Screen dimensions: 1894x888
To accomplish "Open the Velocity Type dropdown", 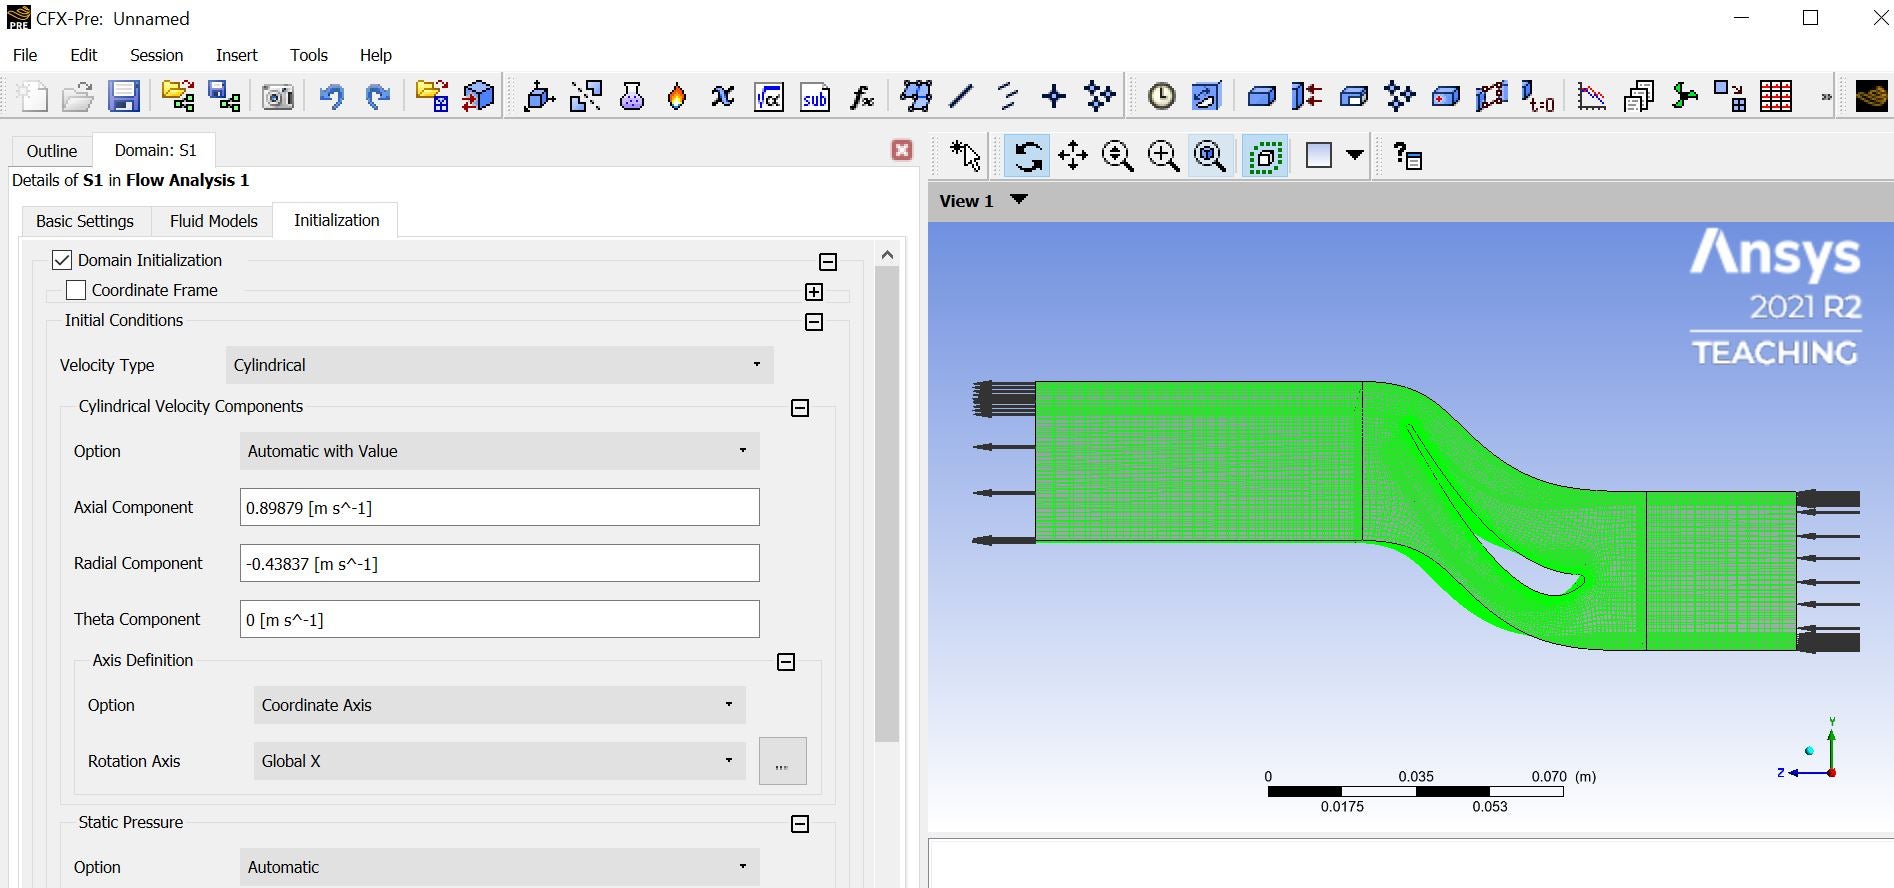I will [x=499, y=365].
